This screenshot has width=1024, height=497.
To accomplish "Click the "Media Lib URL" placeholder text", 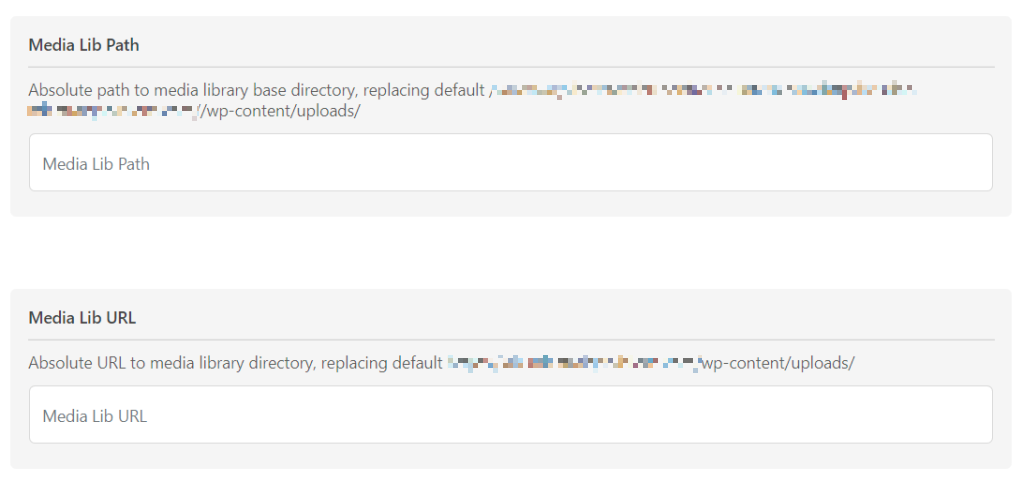I will (x=95, y=416).
